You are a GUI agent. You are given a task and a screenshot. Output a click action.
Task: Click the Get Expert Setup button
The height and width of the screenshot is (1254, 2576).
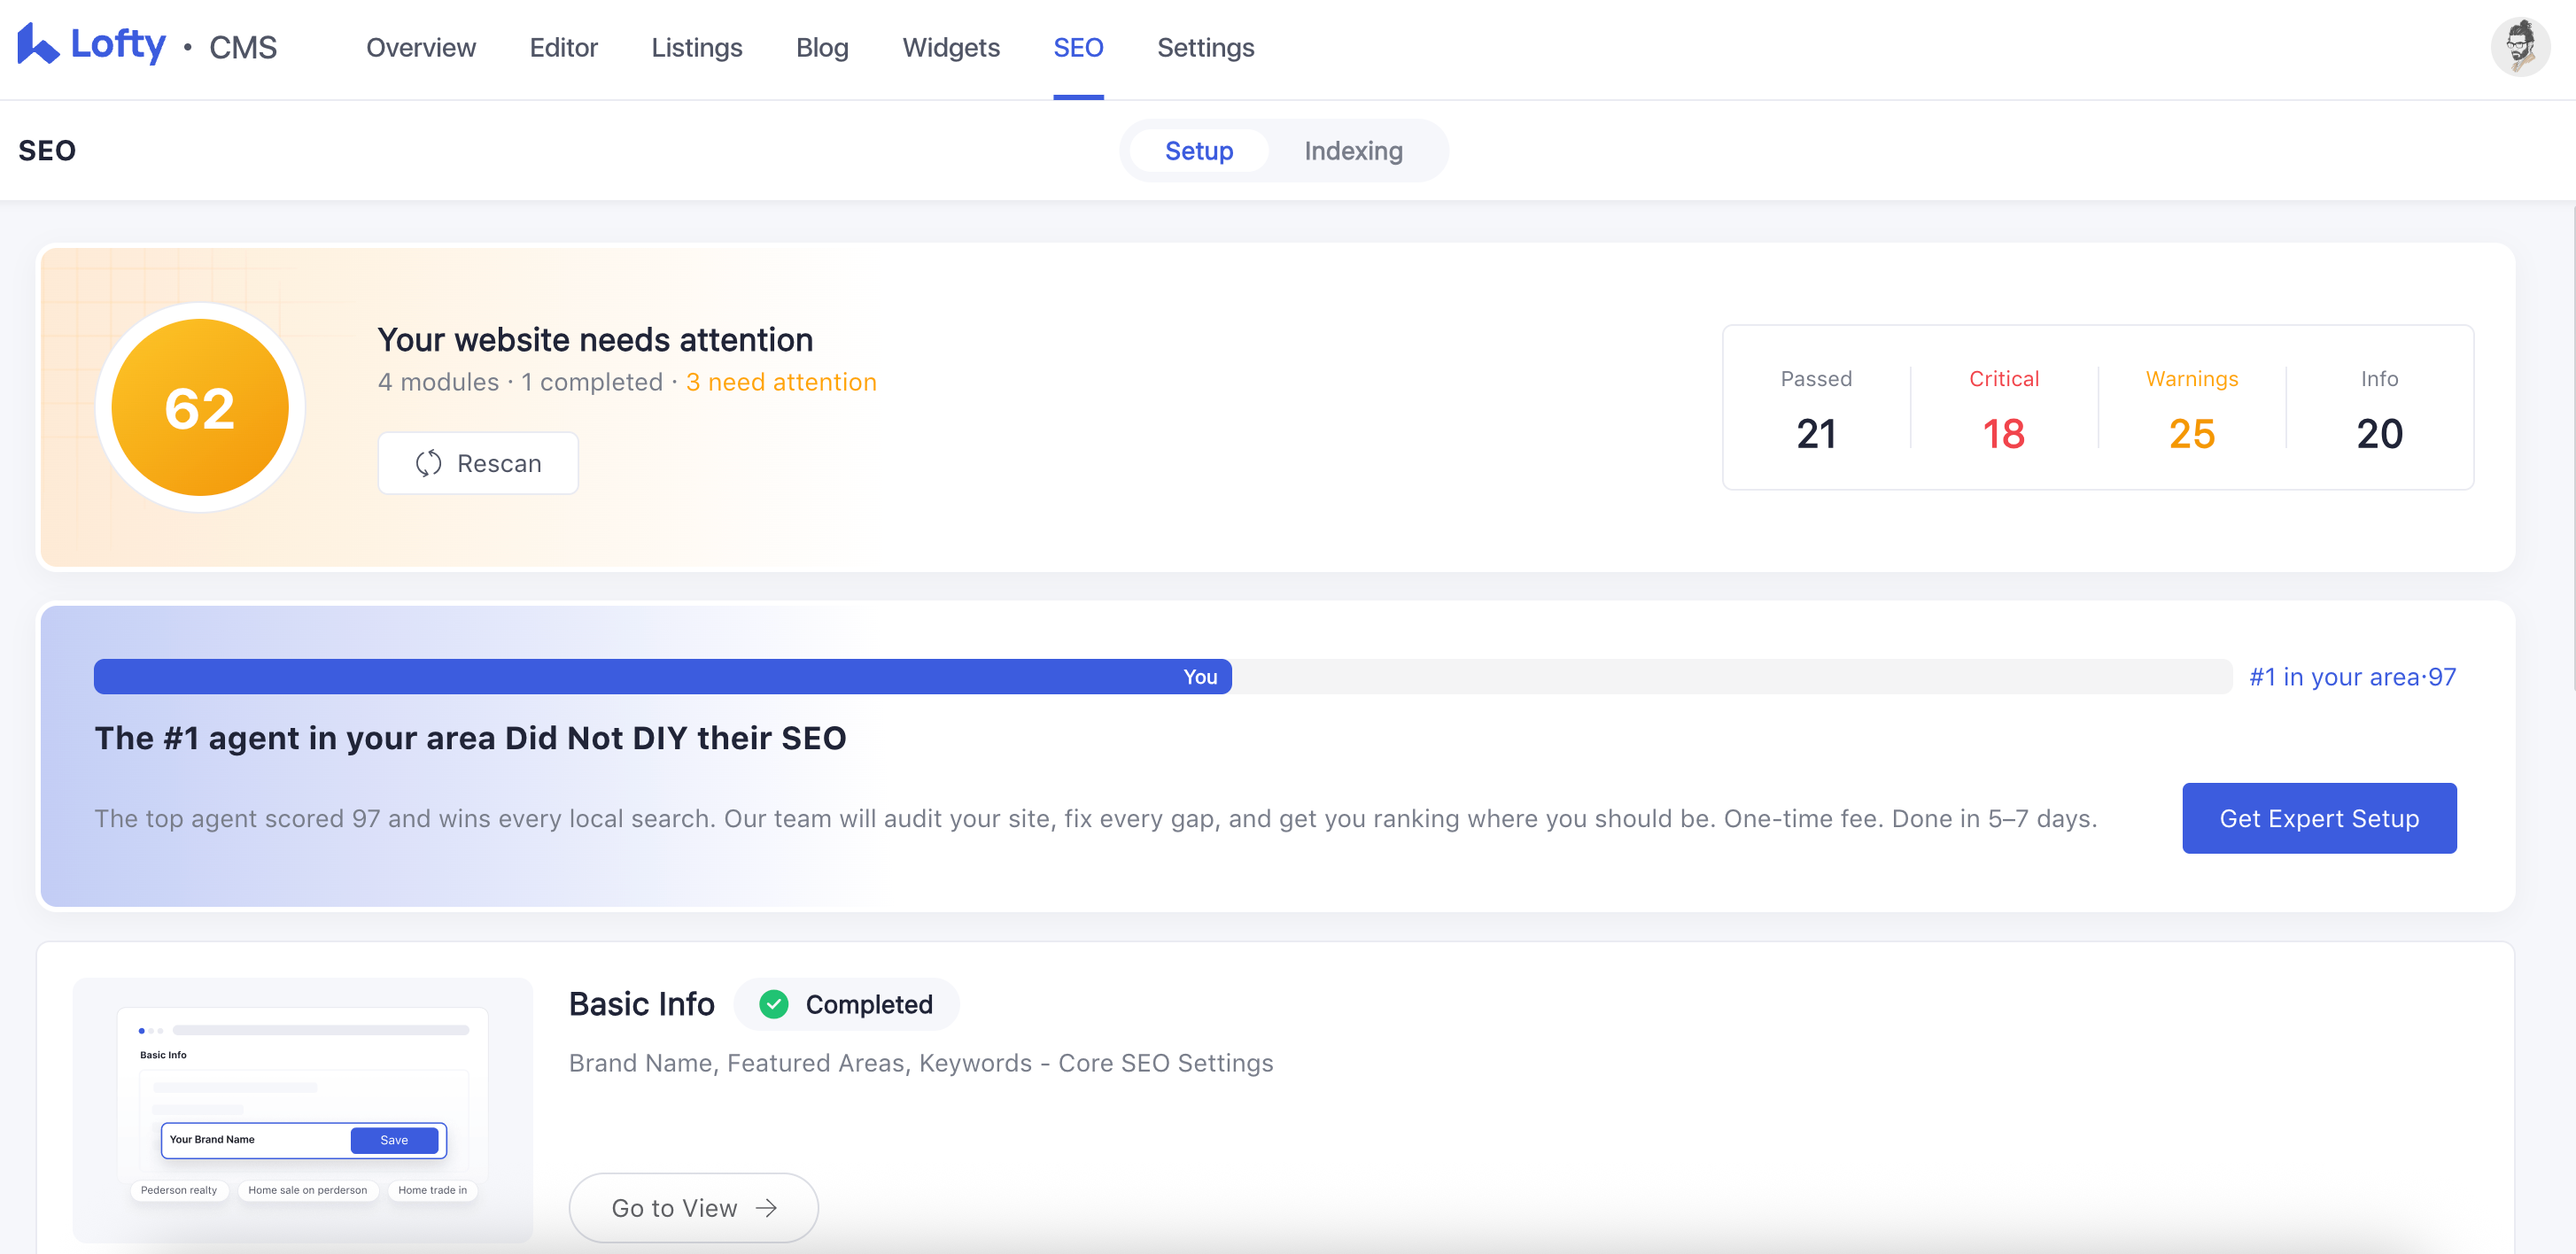(2319, 818)
